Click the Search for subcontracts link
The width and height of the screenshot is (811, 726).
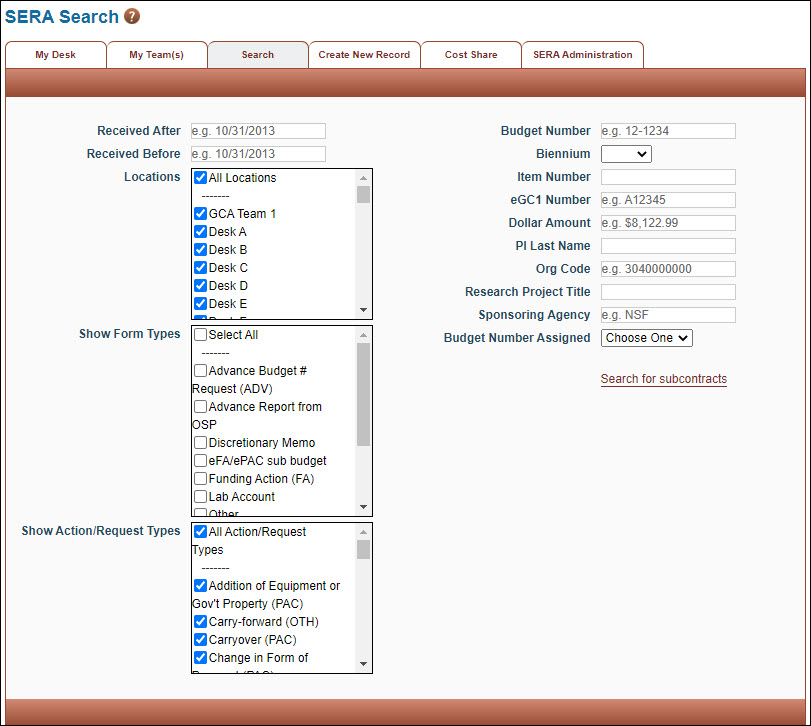(x=663, y=379)
